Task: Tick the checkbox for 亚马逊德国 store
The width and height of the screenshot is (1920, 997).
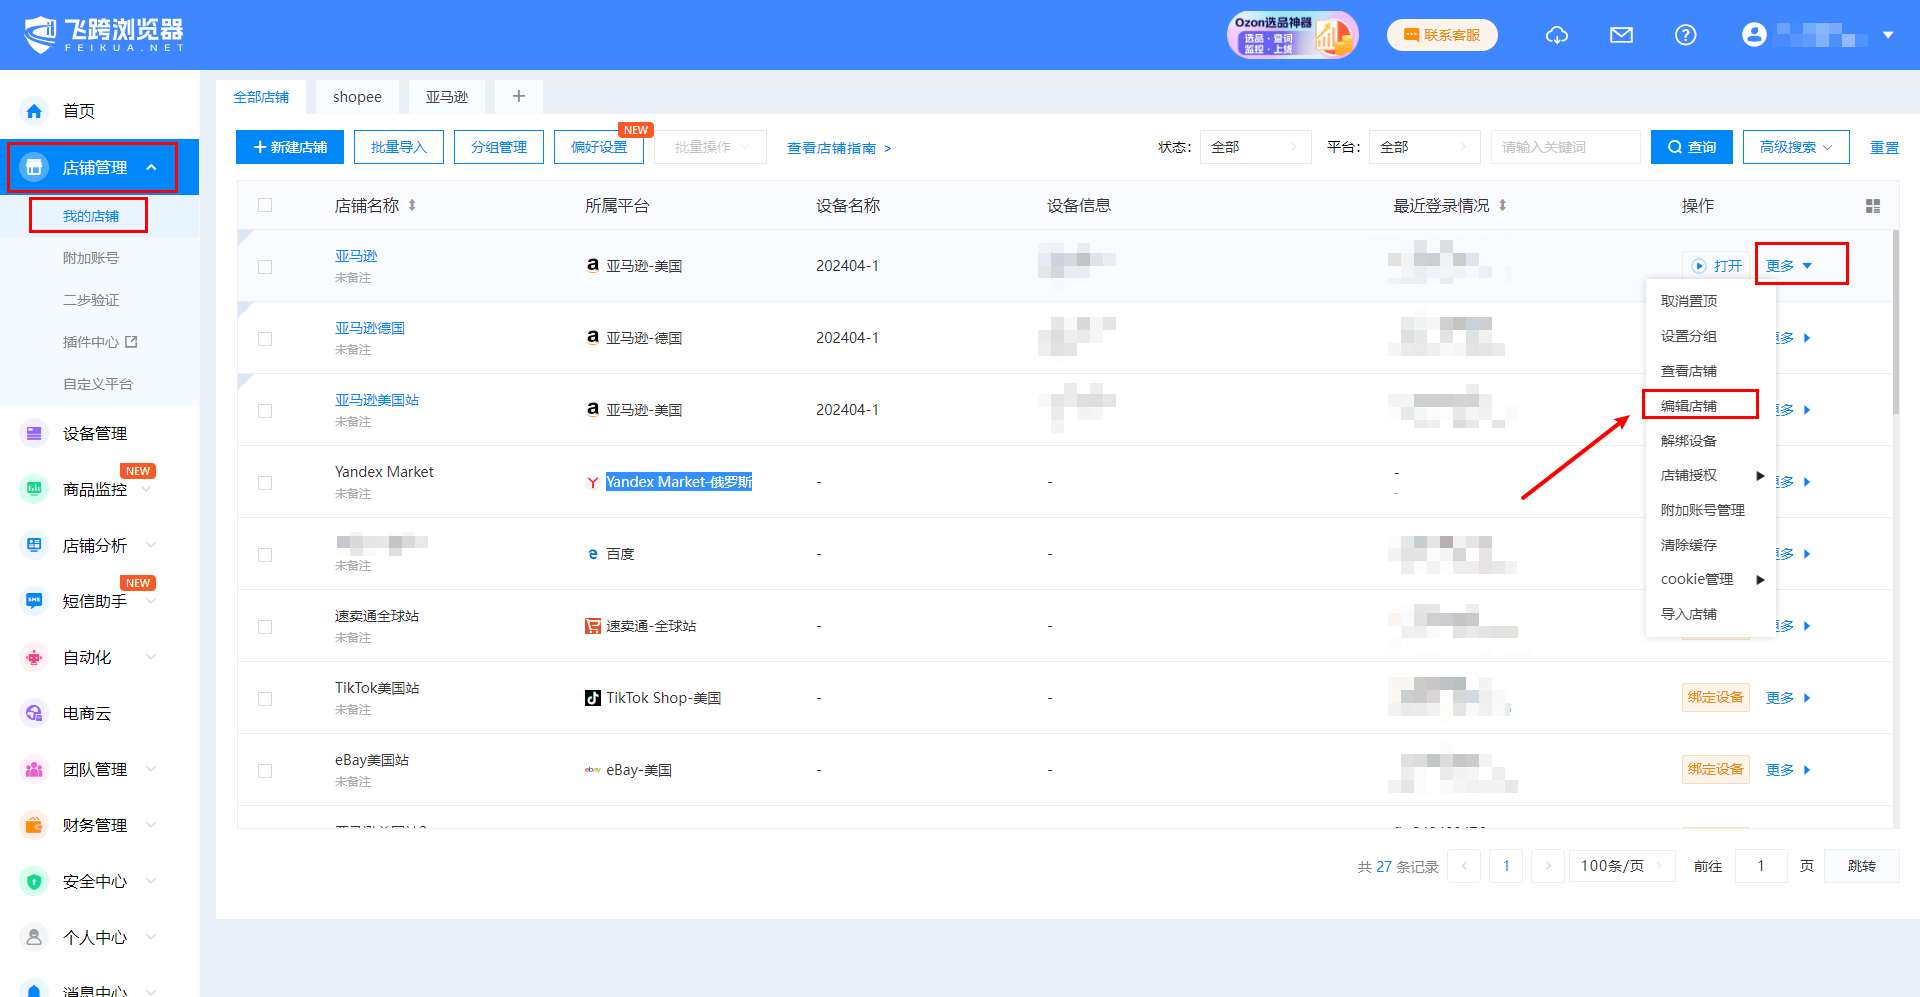Action: 265,339
